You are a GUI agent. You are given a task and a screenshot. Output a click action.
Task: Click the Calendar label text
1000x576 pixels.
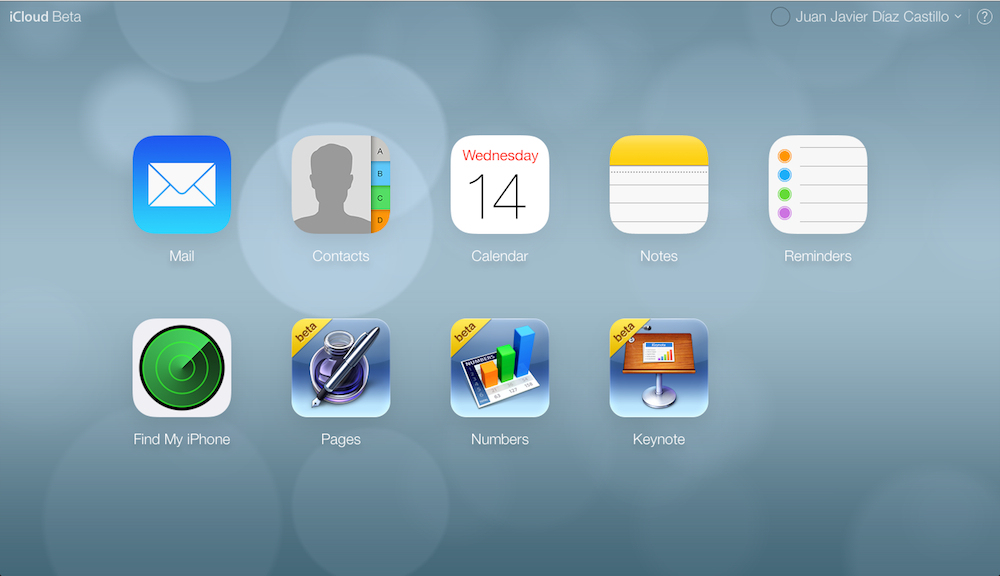click(500, 256)
